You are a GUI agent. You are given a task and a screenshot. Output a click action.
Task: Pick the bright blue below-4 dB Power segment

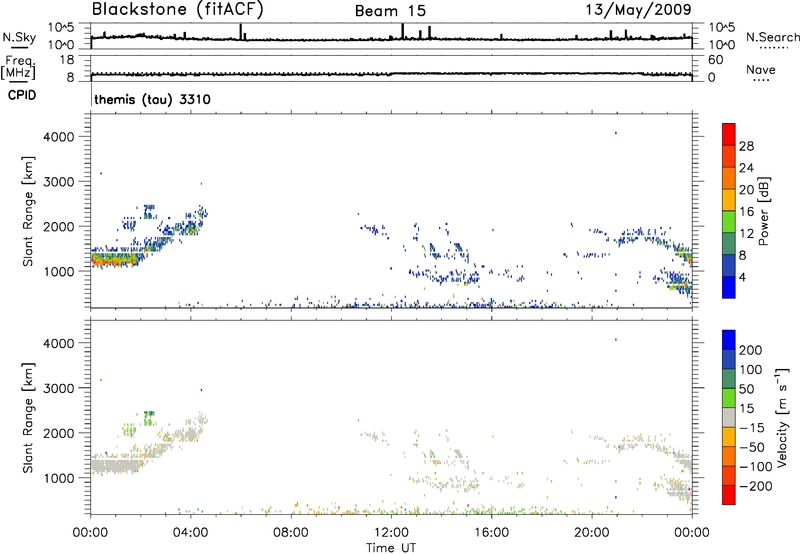click(x=729, y=287)
